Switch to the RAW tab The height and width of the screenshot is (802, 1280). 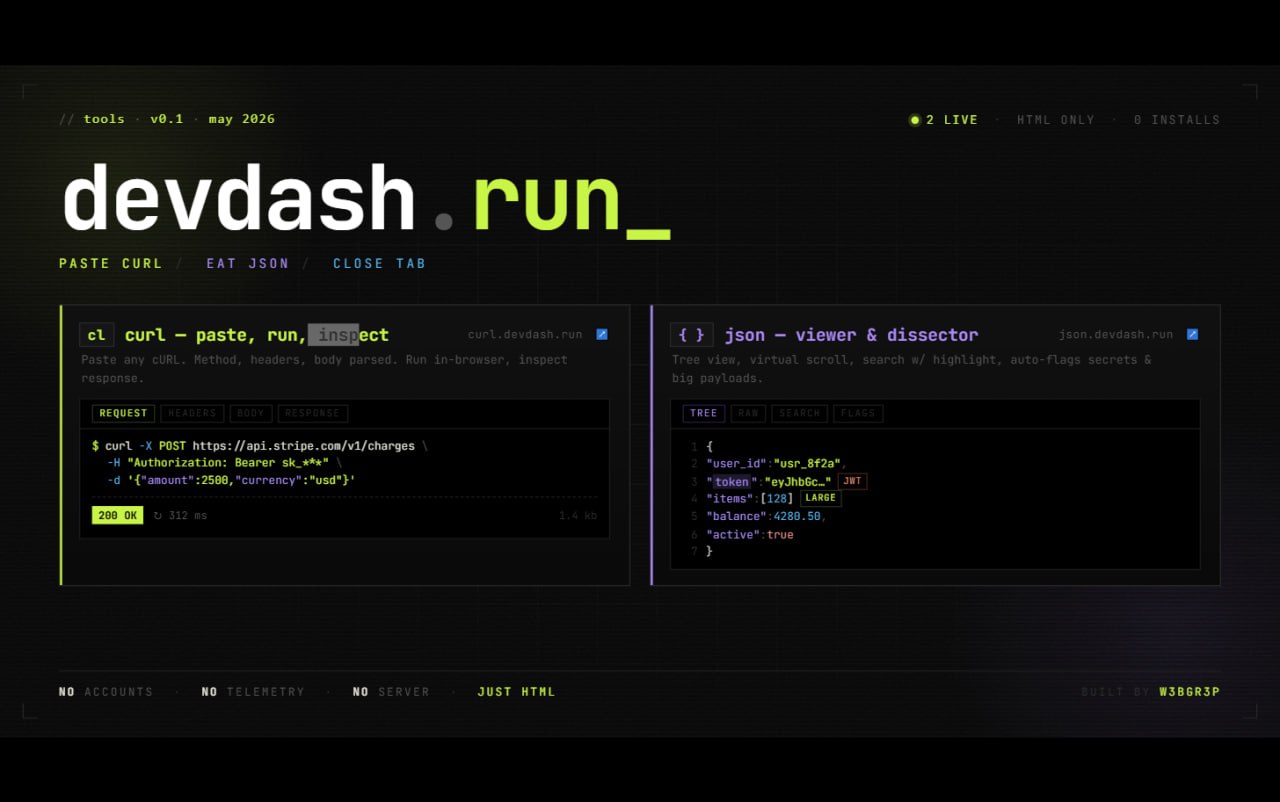pos(748,413)
